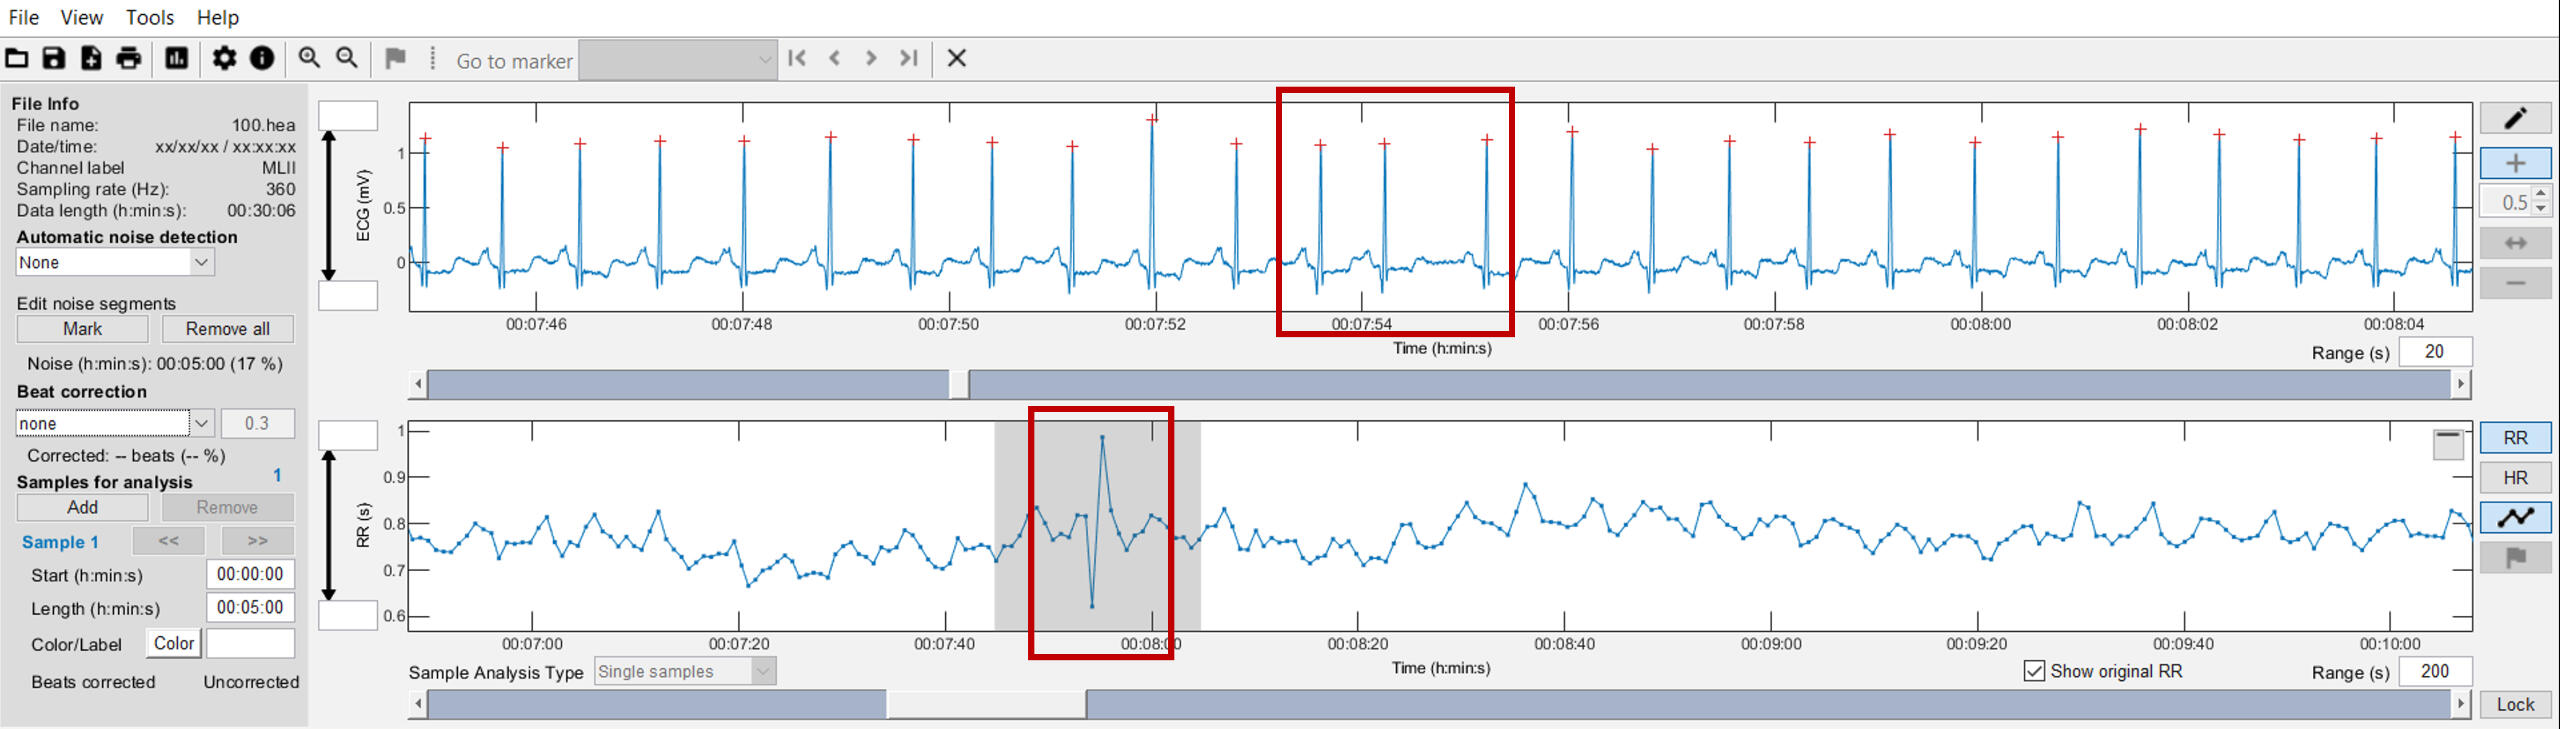Image resolution: width=2560 pixels, height=729 pixels.
Task: Click the sample Length input field
Action: (250, 607)
